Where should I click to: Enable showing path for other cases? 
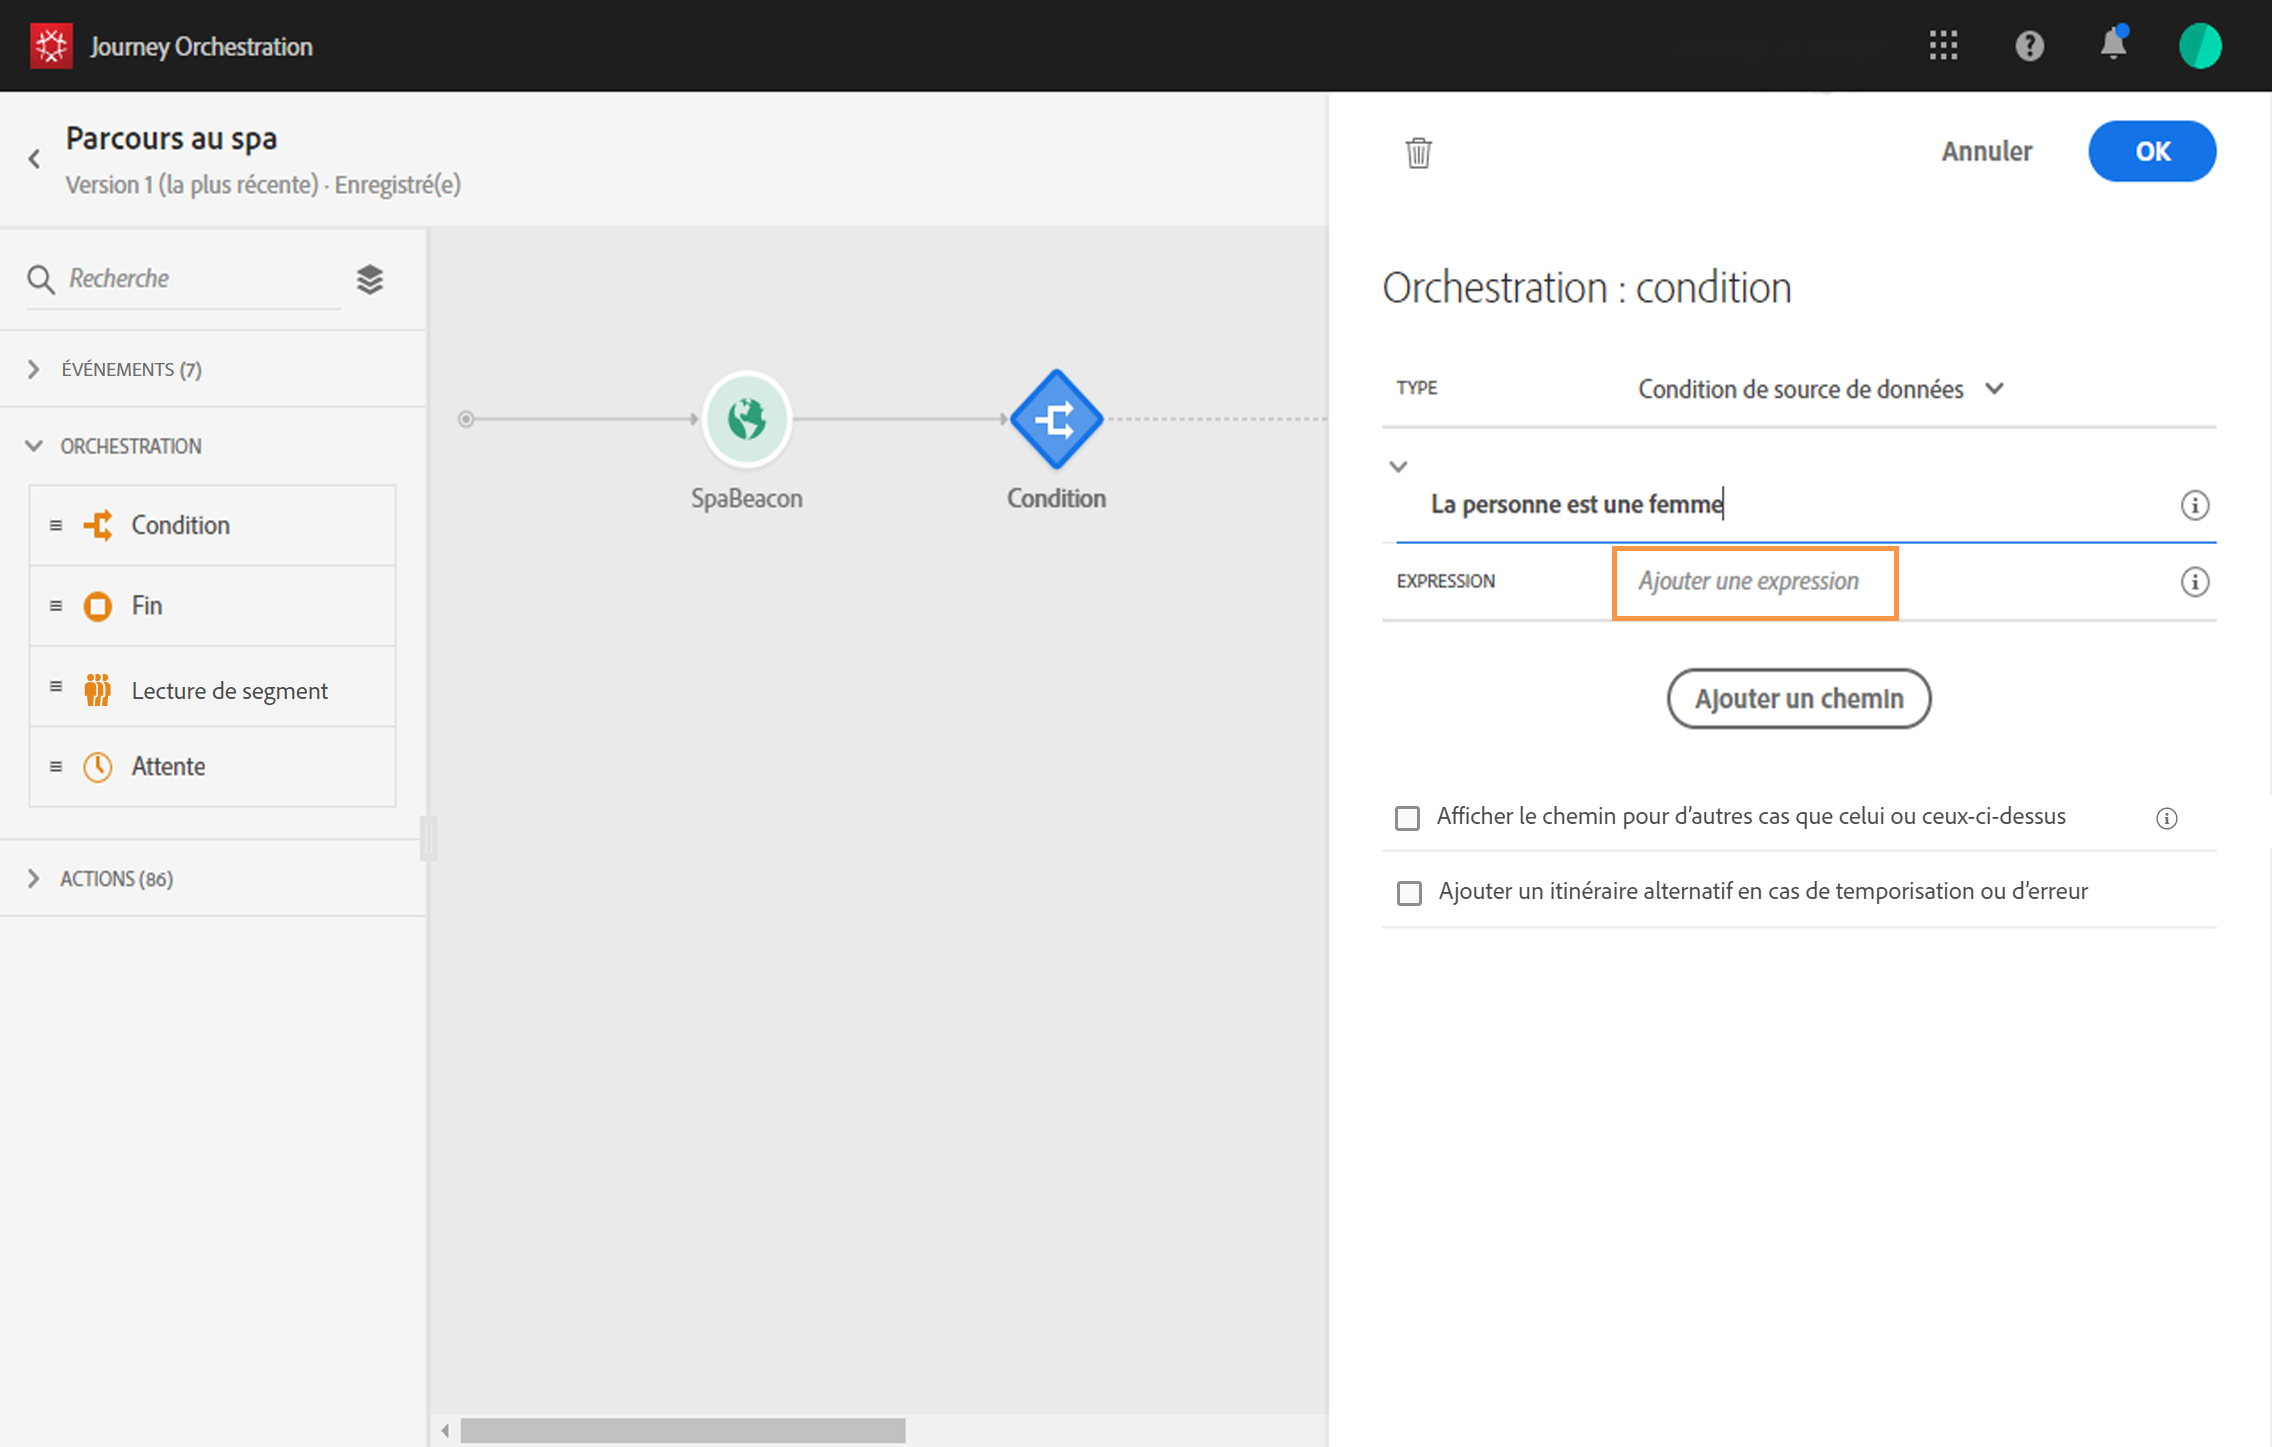1407,818
